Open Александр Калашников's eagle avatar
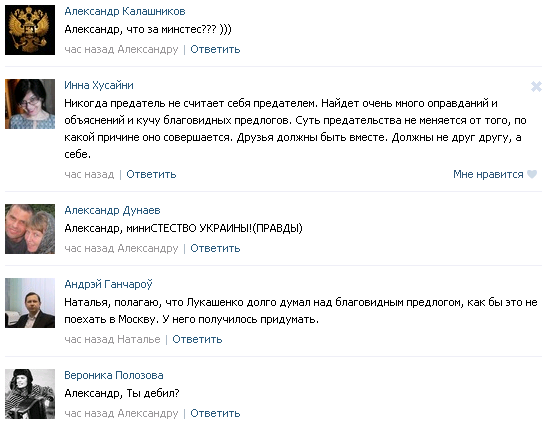Viewport: 559px width, 430px height. coord(30,30)
